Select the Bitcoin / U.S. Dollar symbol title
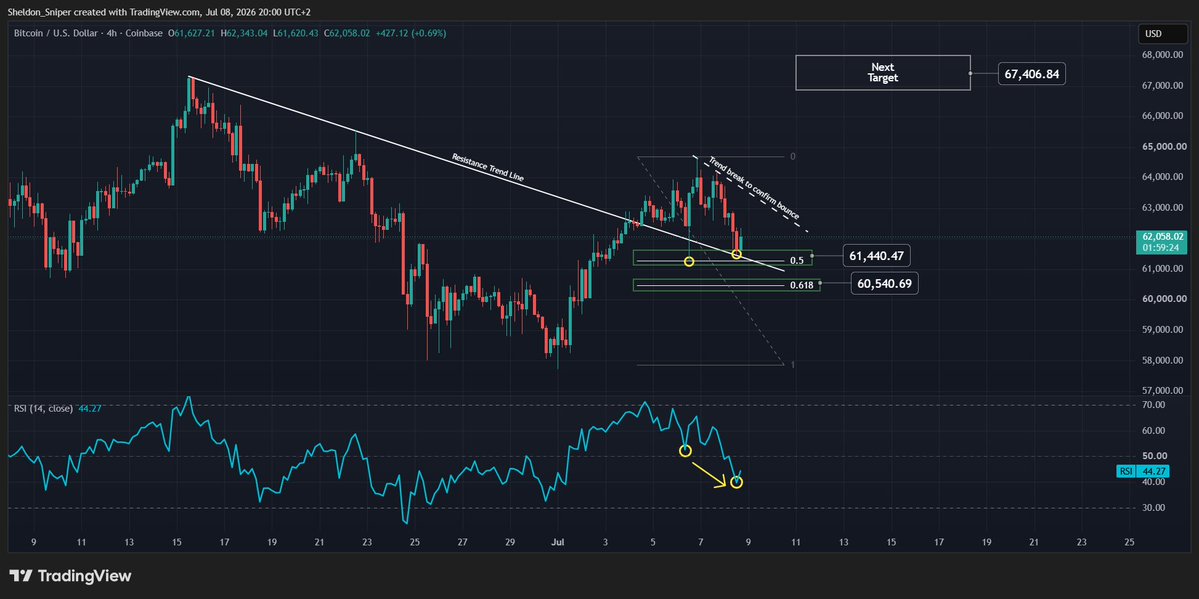Screen dimensions: 1199x599 (87, 34)
